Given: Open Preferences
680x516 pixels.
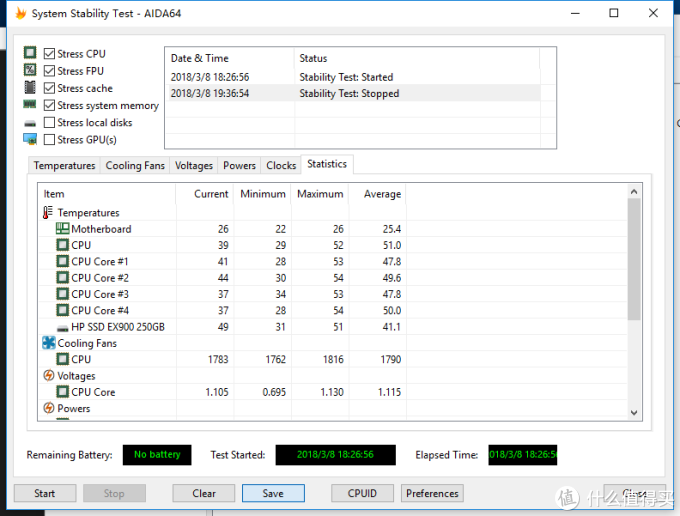Looking at the screenshot, I should (x=432, y=493).
